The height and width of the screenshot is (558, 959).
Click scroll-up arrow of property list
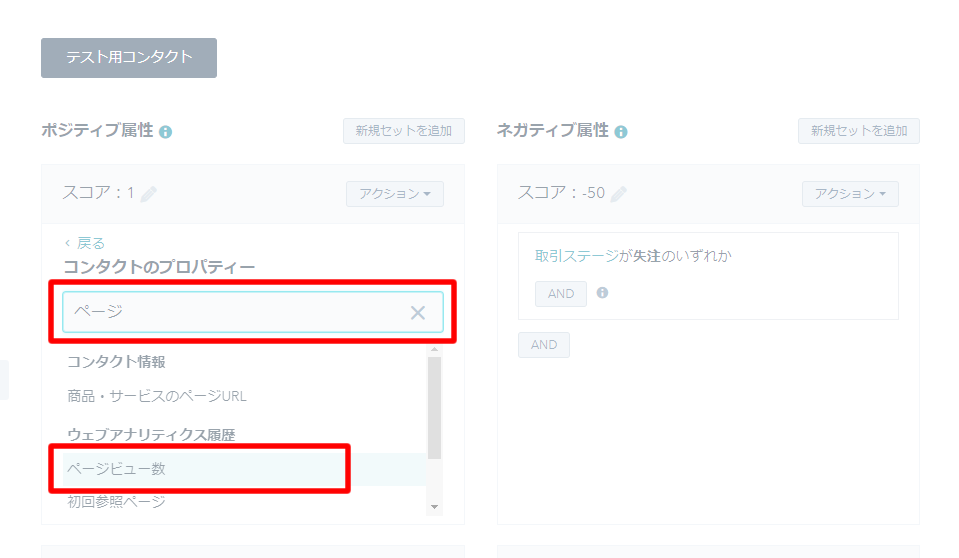pos(434,349)
